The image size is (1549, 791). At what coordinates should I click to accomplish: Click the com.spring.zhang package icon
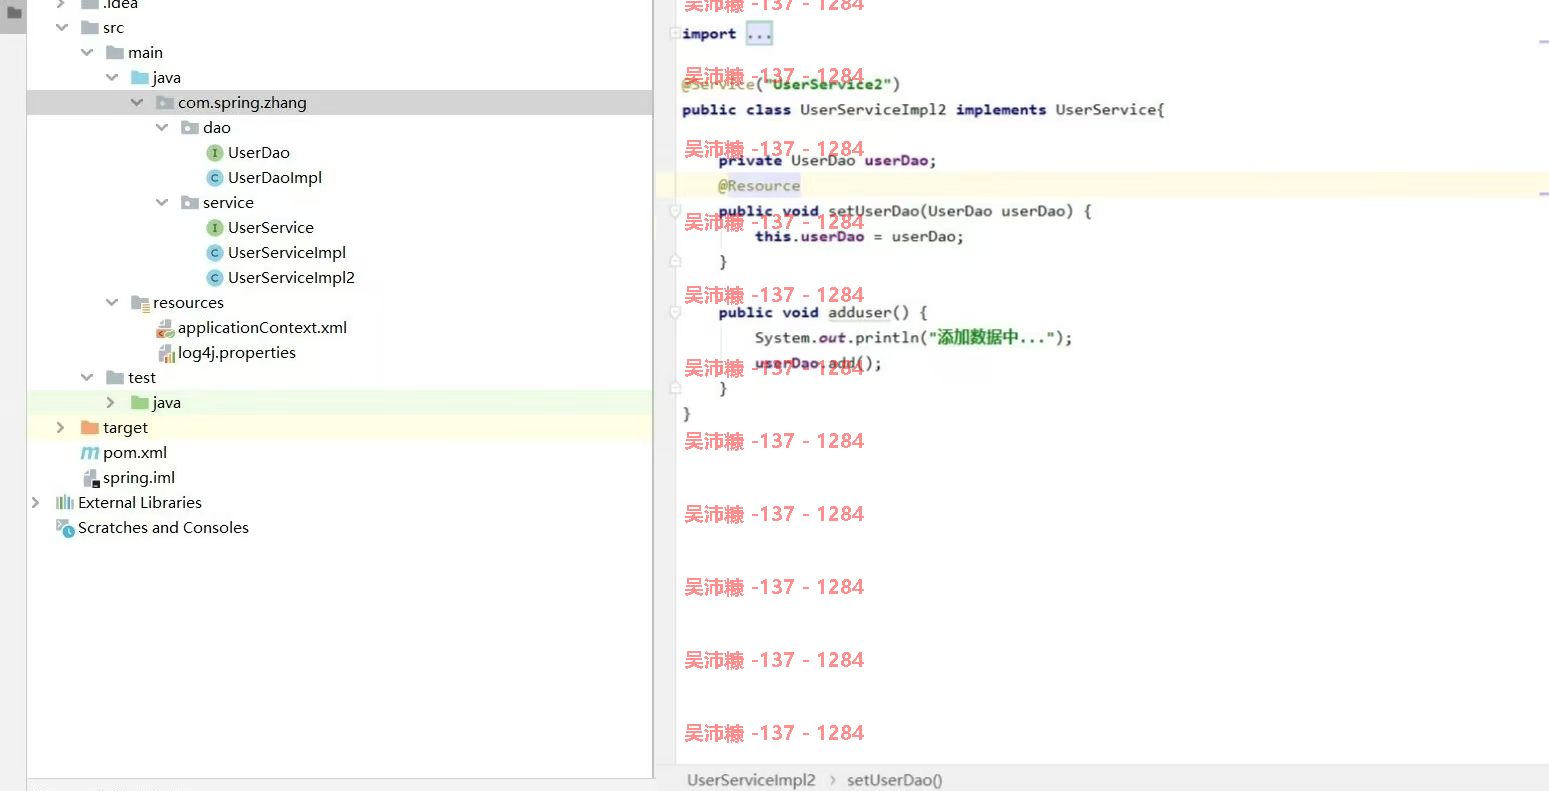pyautogui.click(x=165, y=103)
